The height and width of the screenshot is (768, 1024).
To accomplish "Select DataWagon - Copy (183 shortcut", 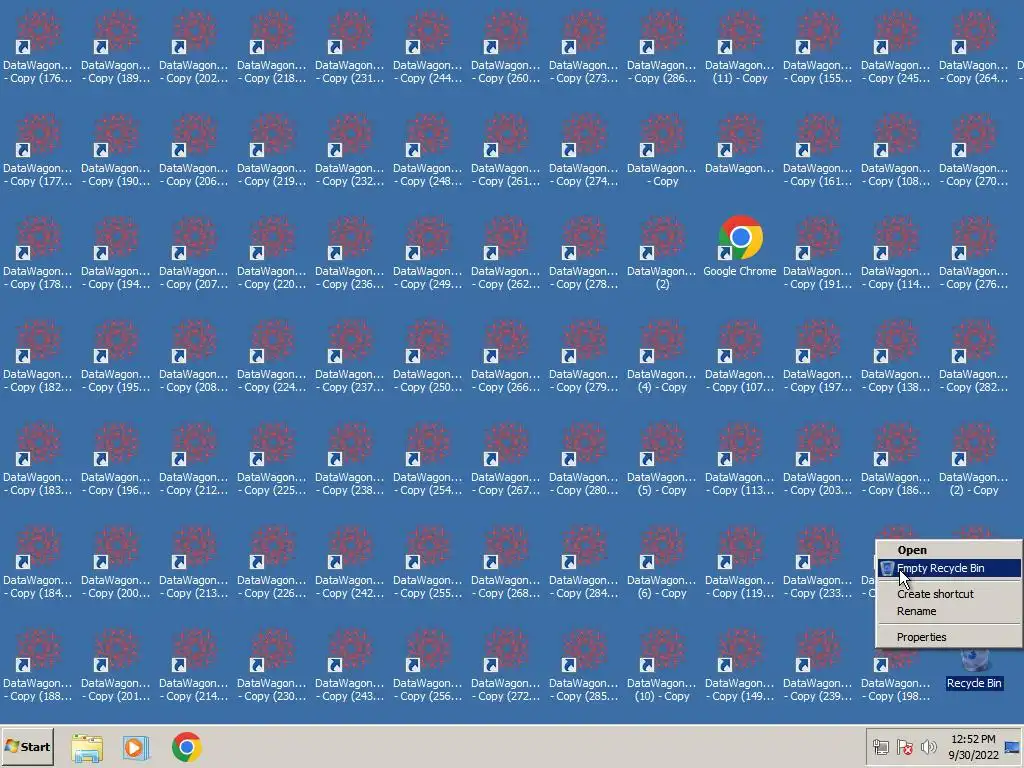I will click(38, 460).
